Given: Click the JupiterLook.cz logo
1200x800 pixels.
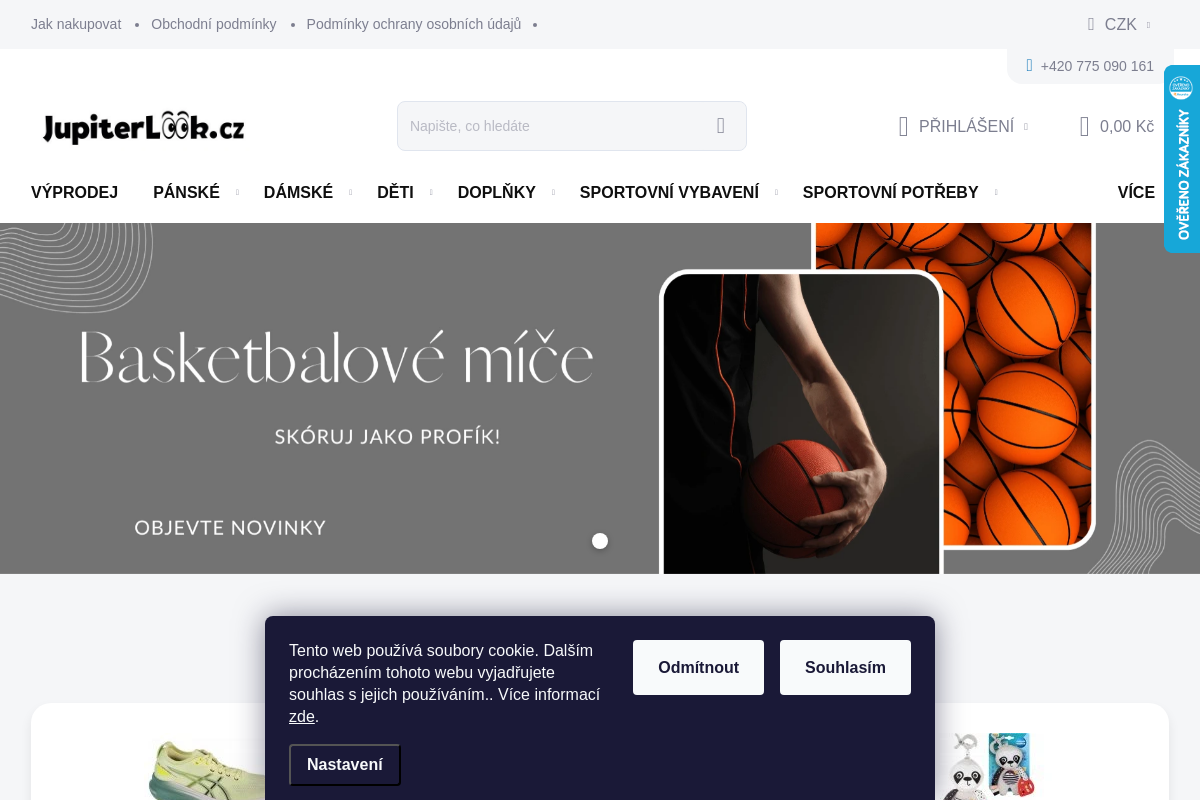Looking at the screenshot, I should pos(143,127).
